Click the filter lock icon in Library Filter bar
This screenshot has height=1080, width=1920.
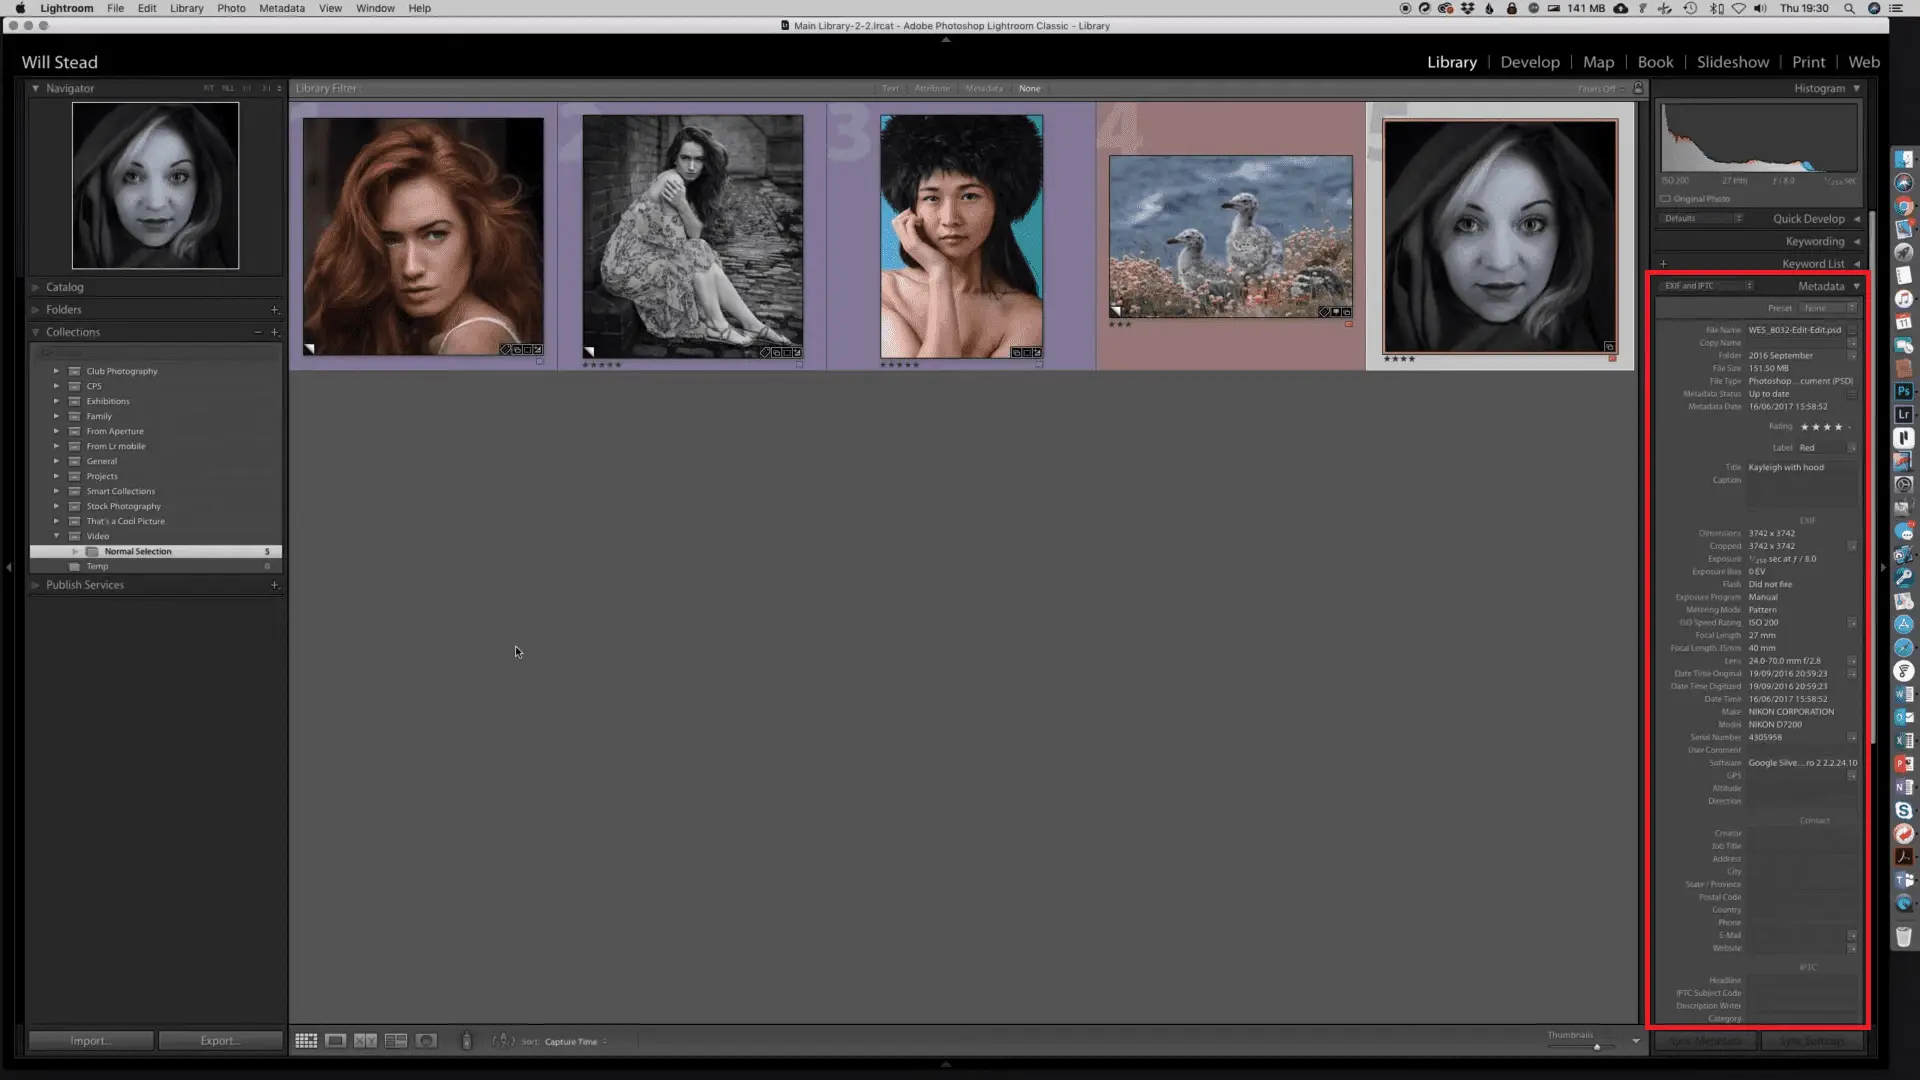click(x=1638, y=88)
